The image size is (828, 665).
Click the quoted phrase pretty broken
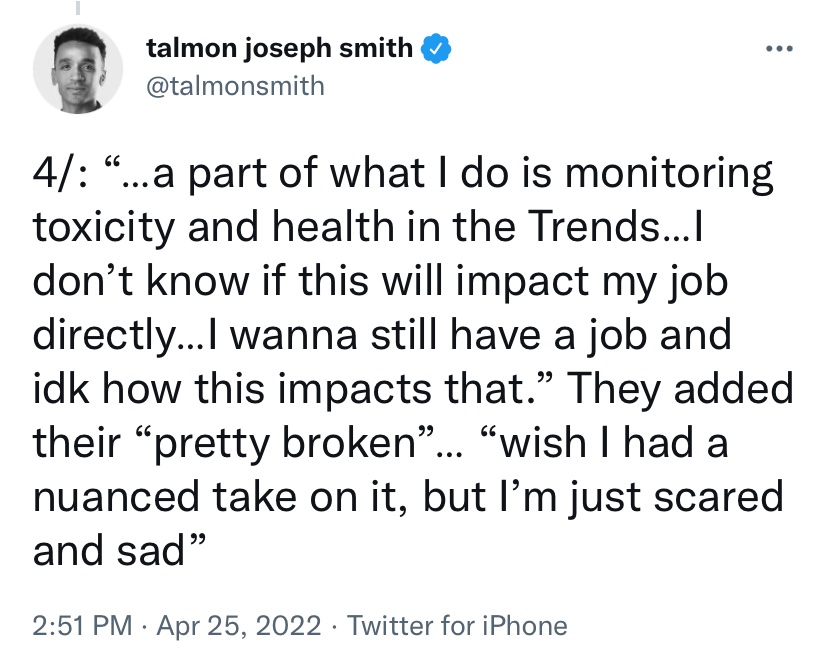[286, 443]
